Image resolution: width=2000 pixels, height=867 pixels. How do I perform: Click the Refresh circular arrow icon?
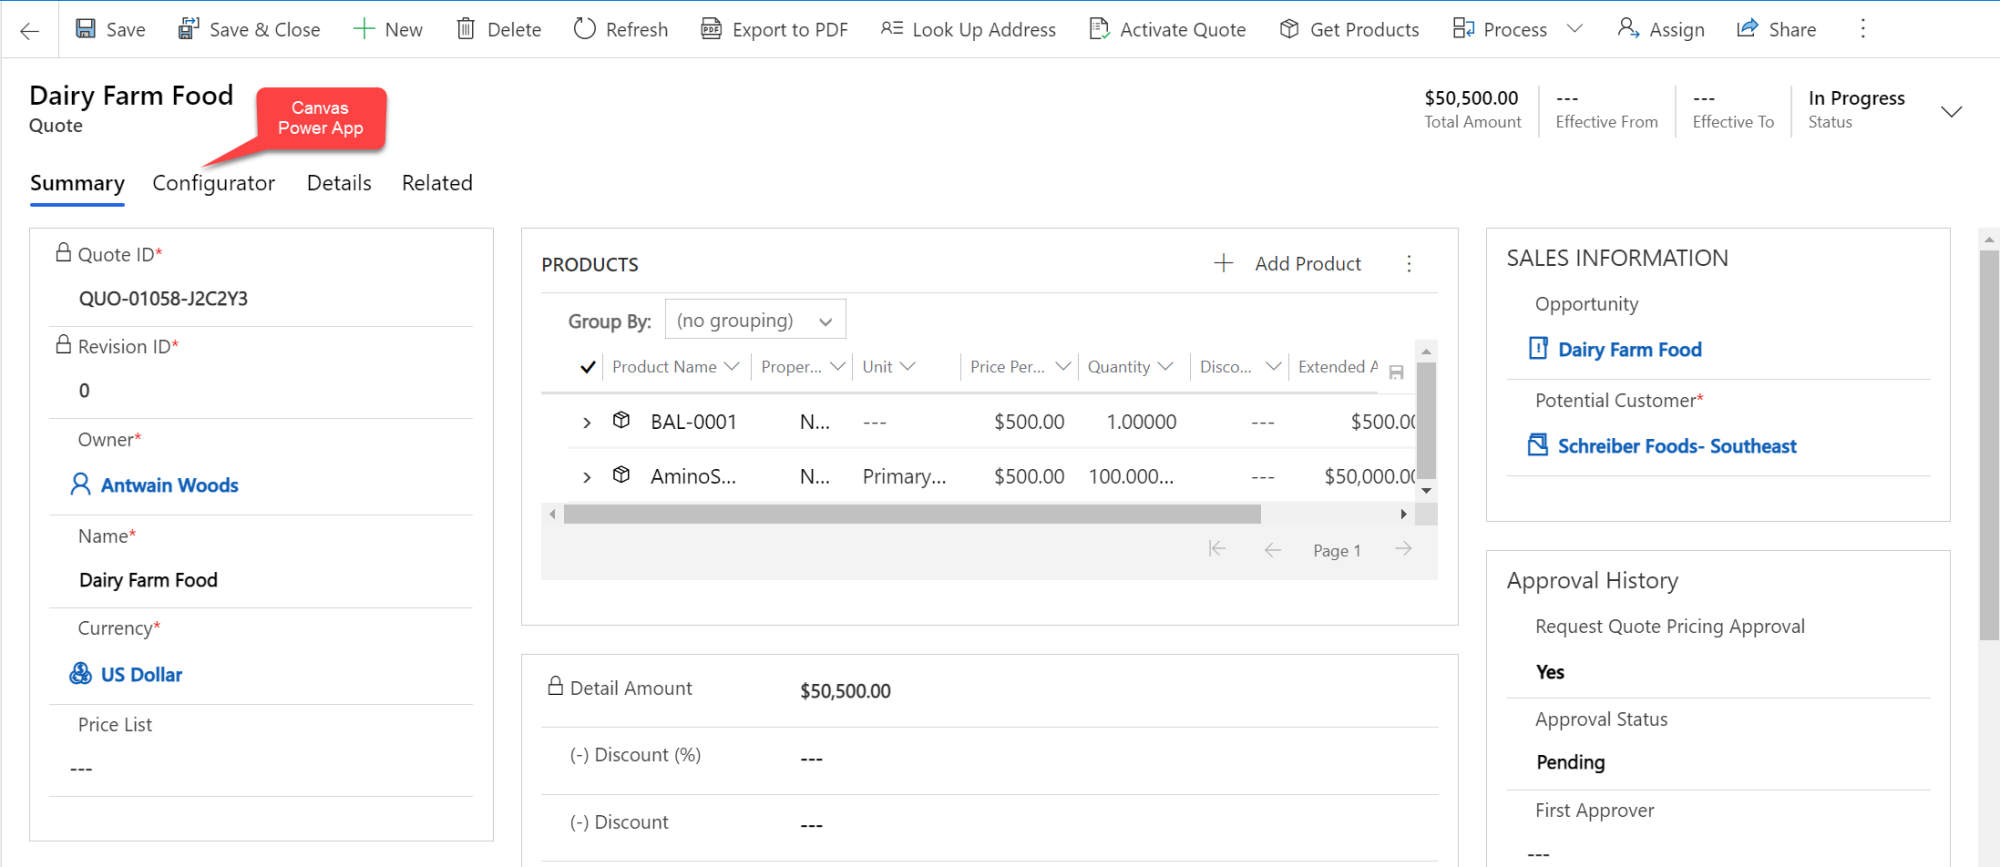coord(584,29)
